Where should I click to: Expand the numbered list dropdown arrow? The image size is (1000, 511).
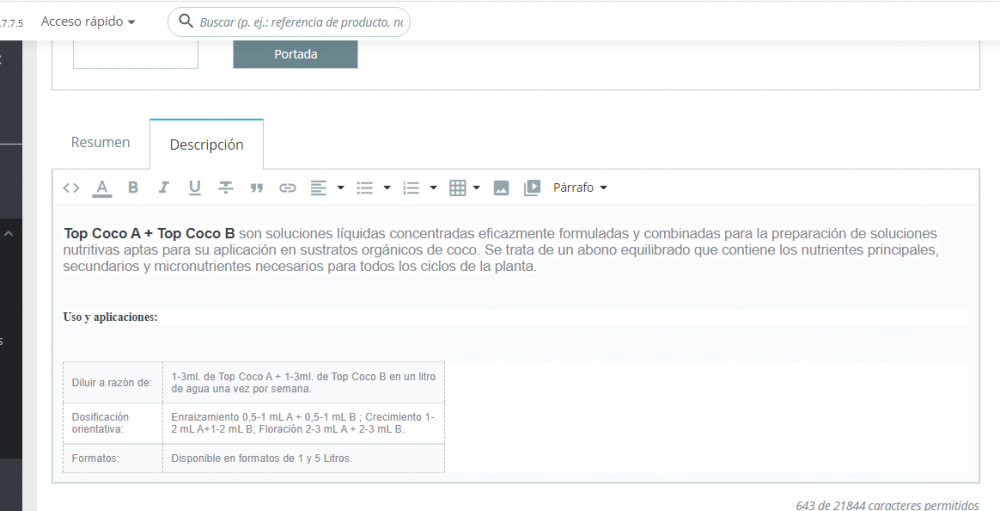(434, 188)
